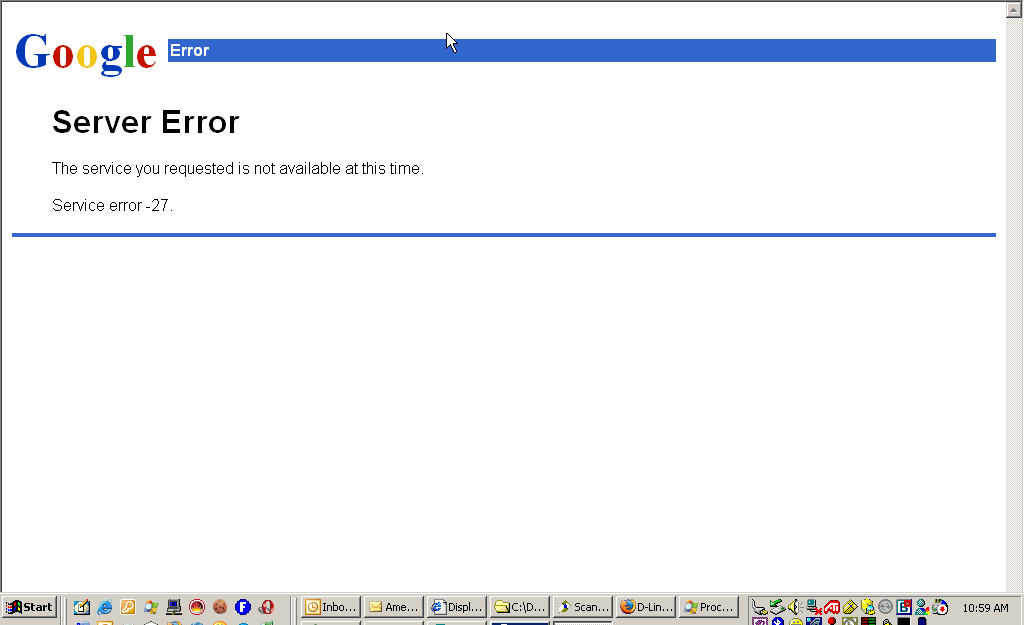The width and height of the screenshot is (1024, 625).
Task: Switch to the C:\D... folder taskbar window
Action: coord(520,607)
